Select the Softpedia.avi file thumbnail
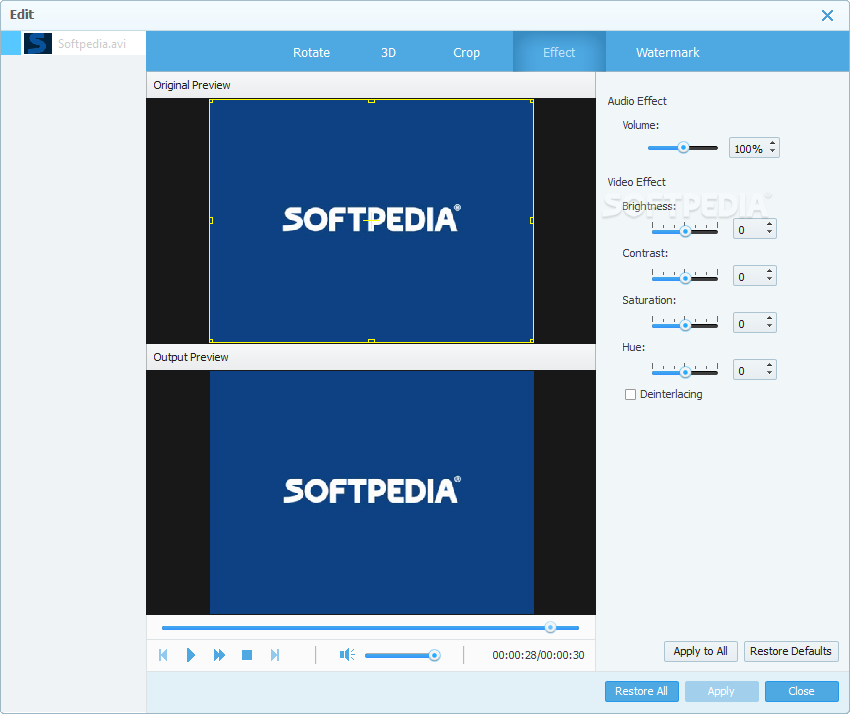The height and width of the screenshot is (714, 850). 38,43
